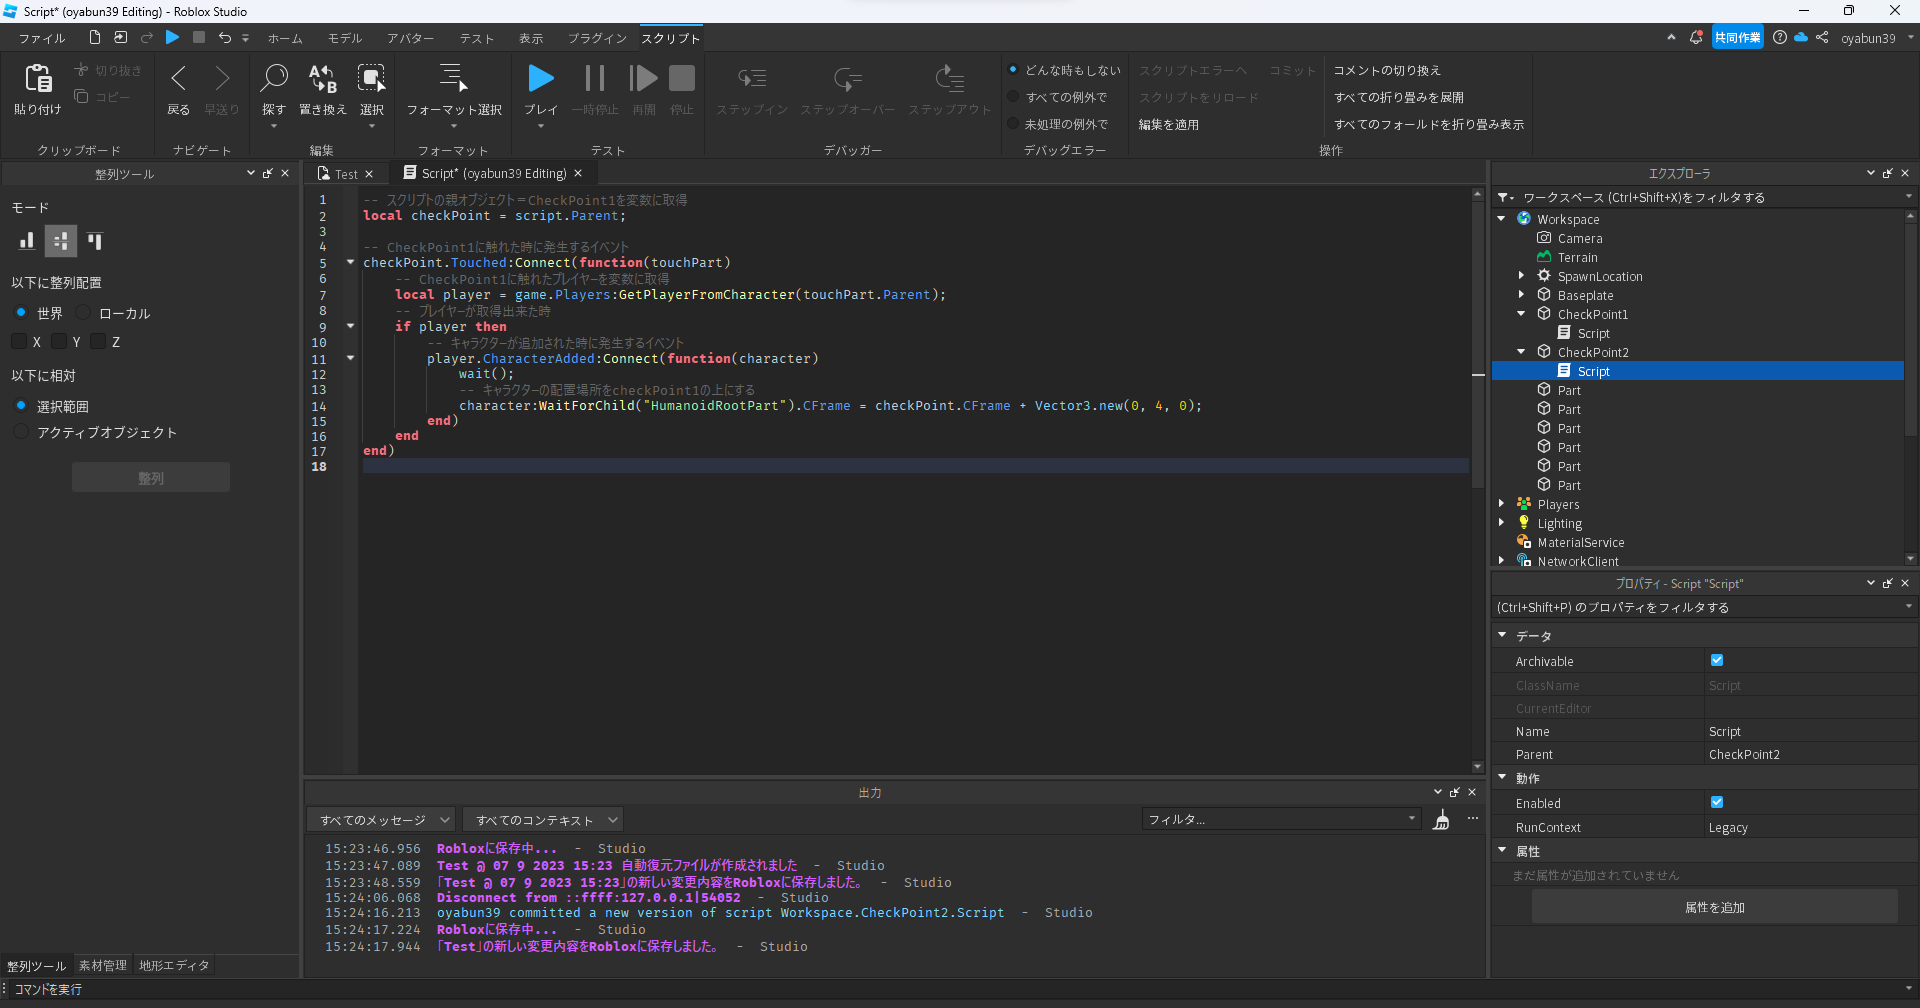
Task: Collapse the Workspace tree node
Action: click(1502, 218)
